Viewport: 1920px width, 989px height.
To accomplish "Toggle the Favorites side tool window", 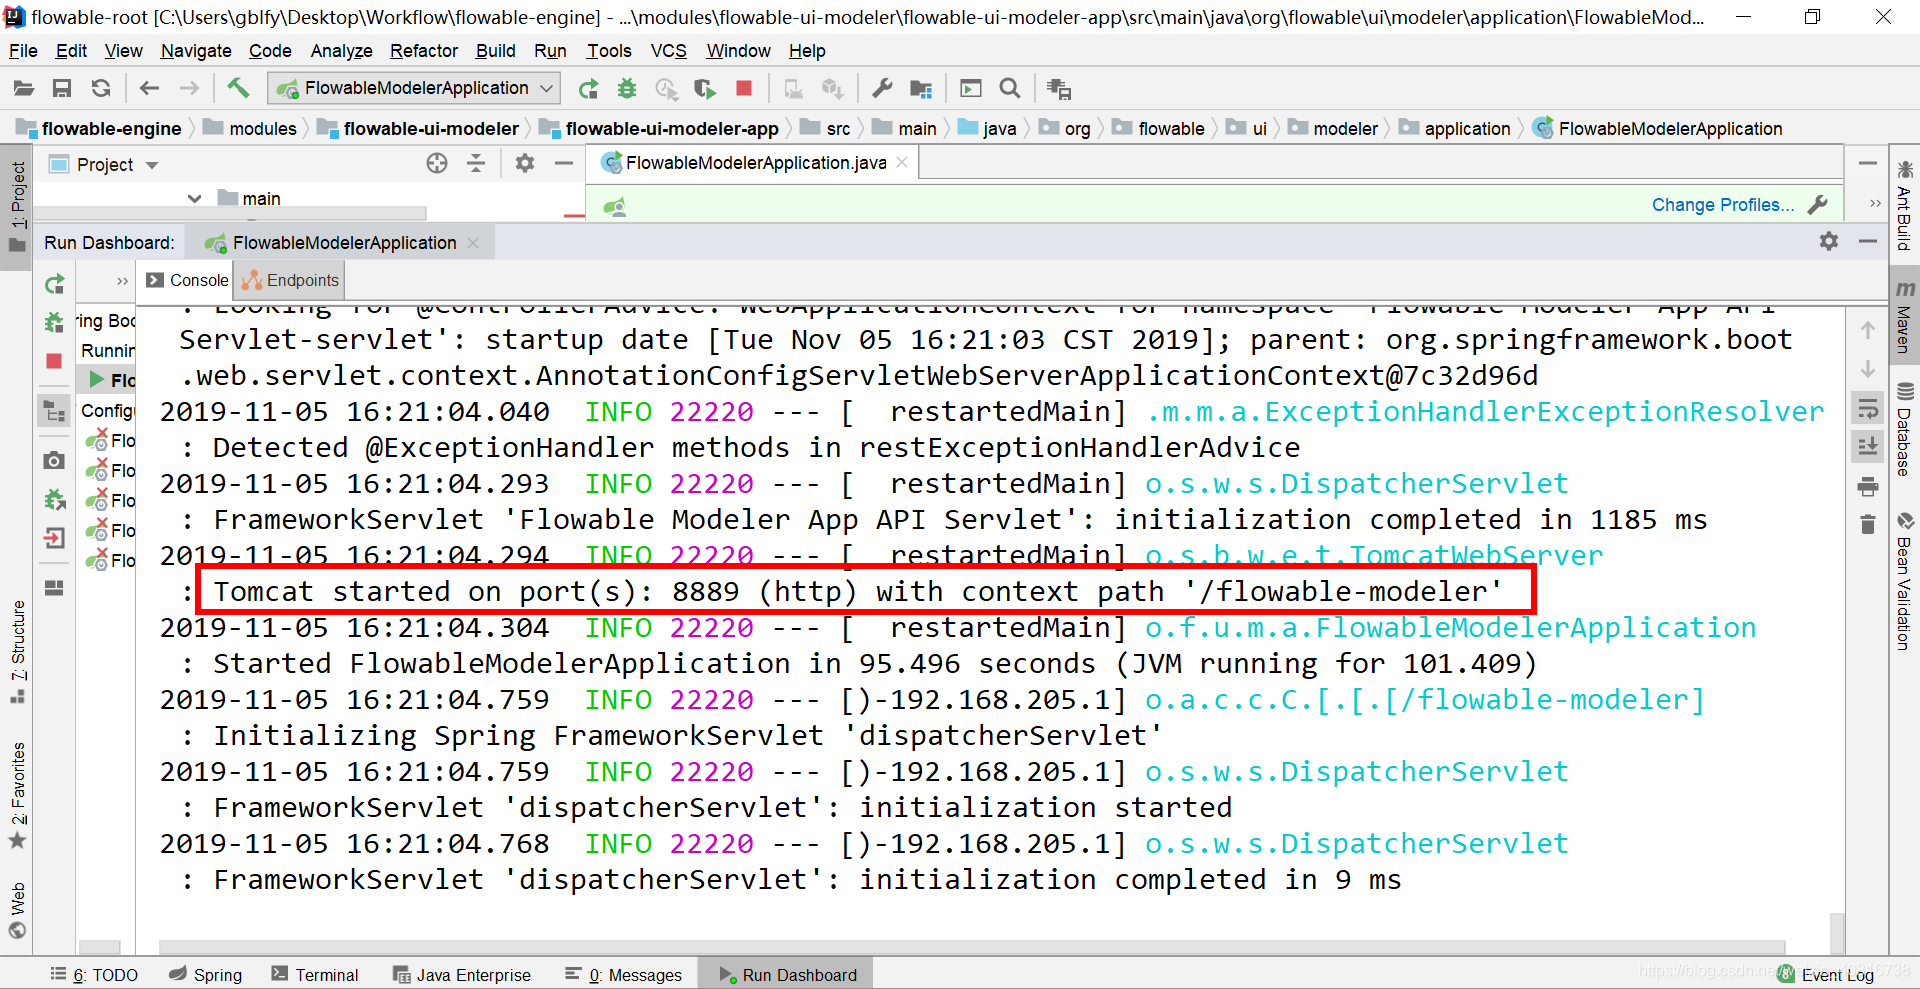I will 17,795.
